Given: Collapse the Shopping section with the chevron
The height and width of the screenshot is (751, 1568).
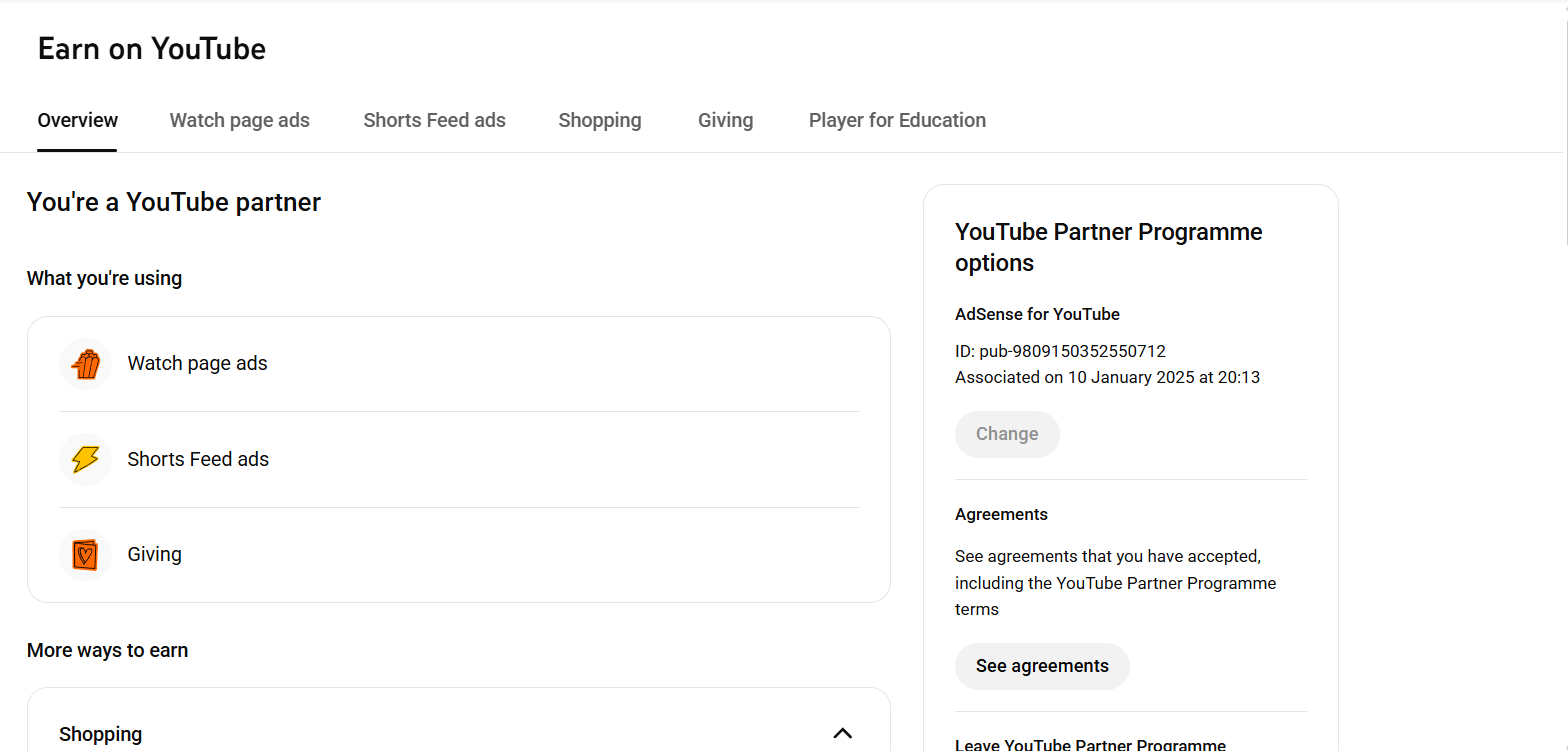Looking at the screenshot, I should pos(842,733).
